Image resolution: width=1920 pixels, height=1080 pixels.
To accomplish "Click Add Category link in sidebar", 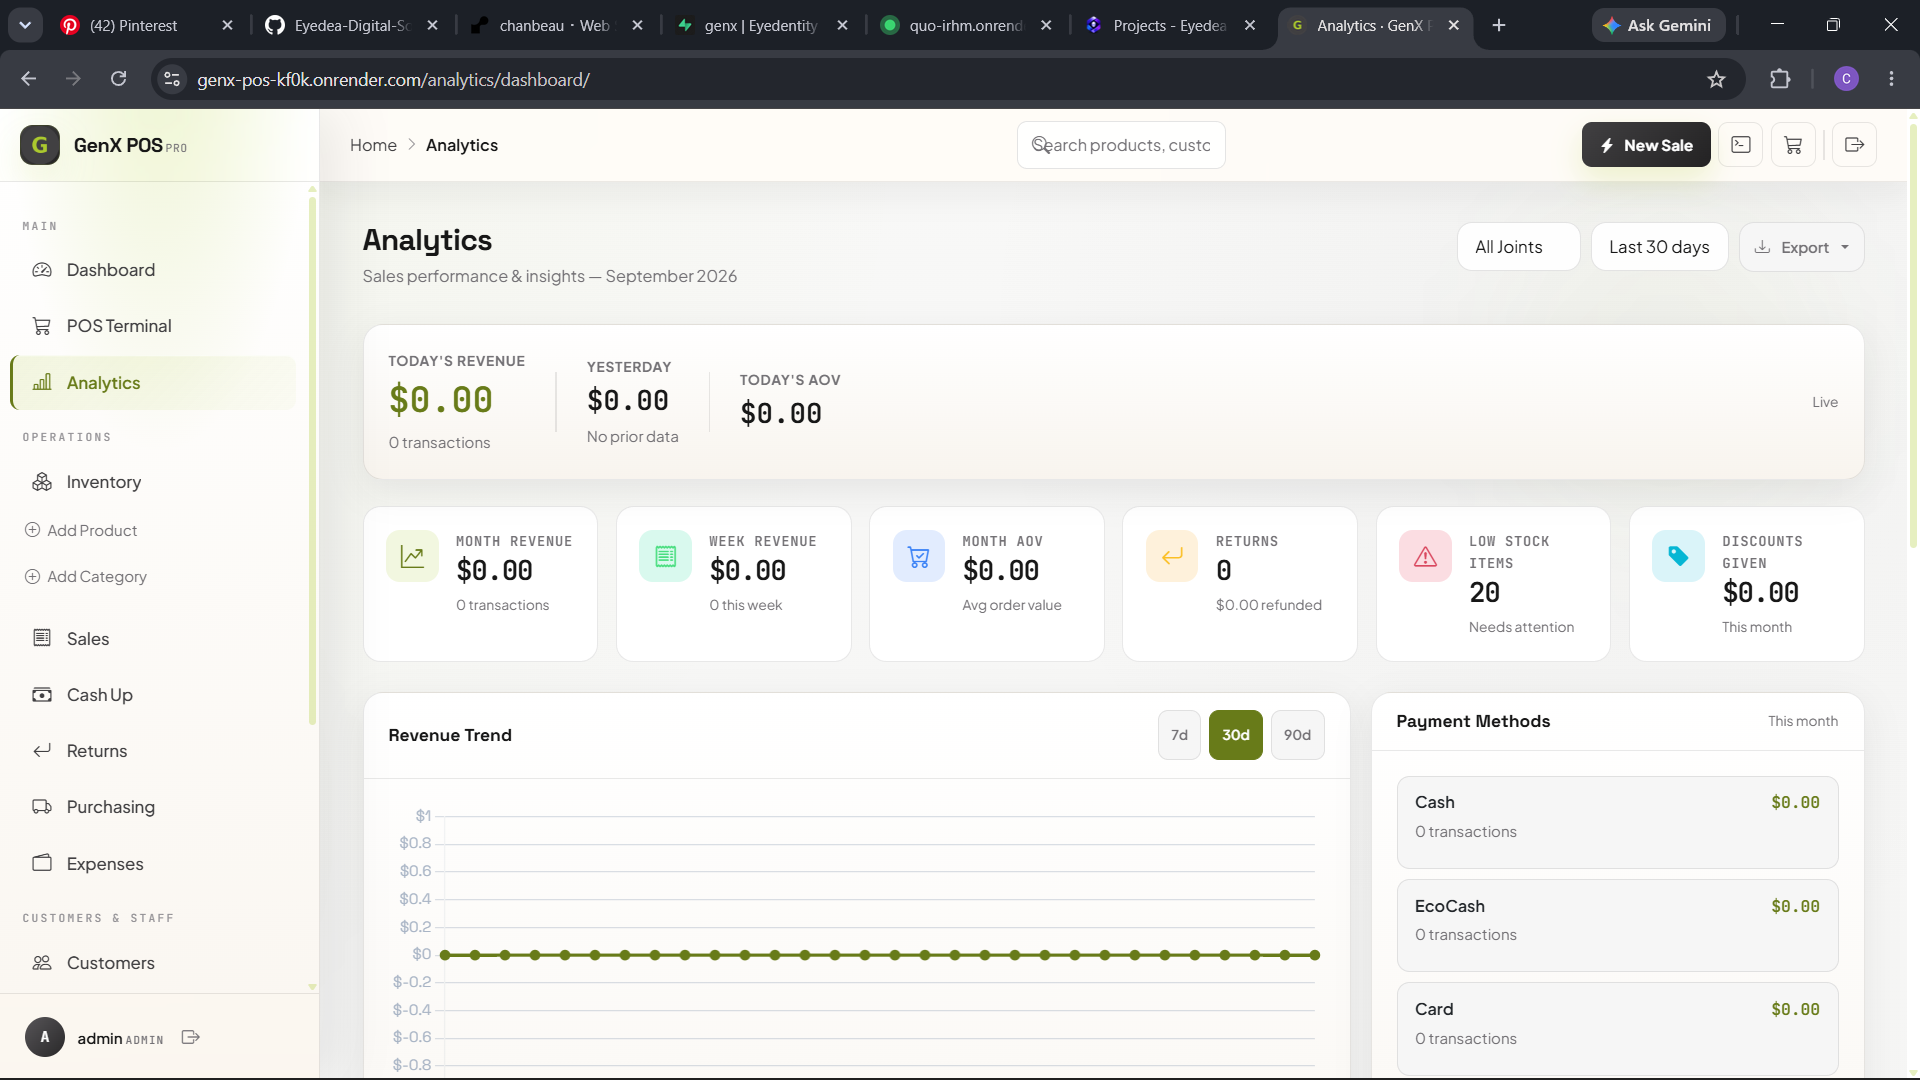I will point(86,577).
